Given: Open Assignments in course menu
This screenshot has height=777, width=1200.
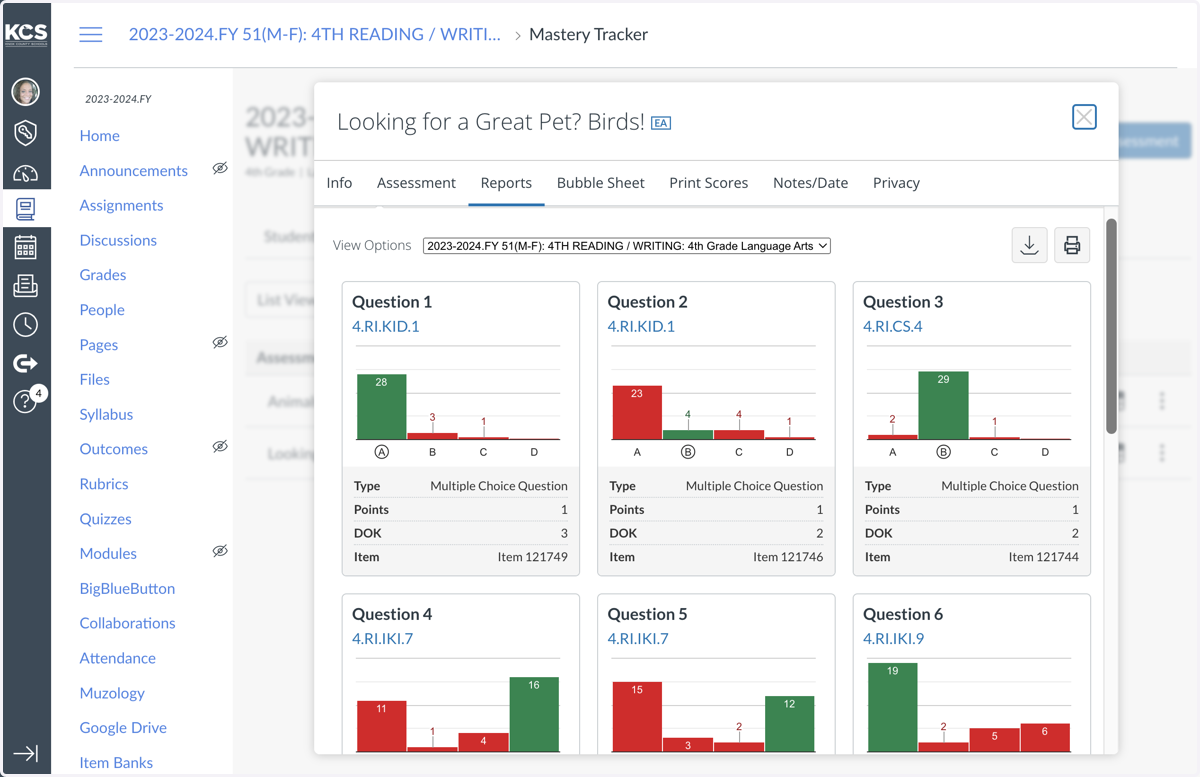Looking at the screenshot, I should [x=122, y=205].
